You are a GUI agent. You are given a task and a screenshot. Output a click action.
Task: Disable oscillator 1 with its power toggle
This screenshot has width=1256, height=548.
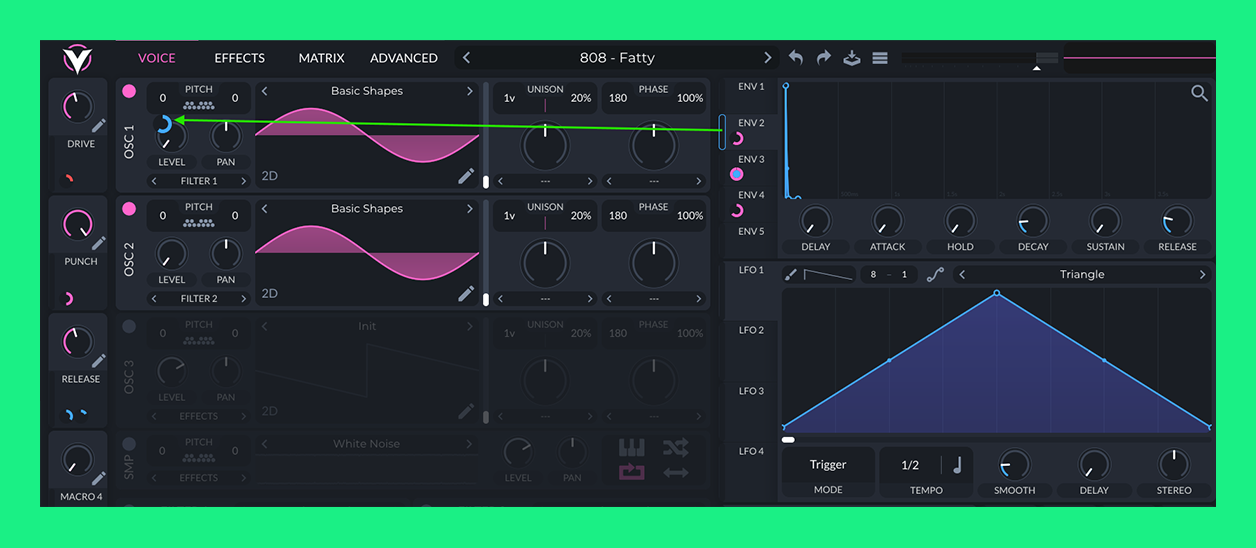(x=129, y=91)
